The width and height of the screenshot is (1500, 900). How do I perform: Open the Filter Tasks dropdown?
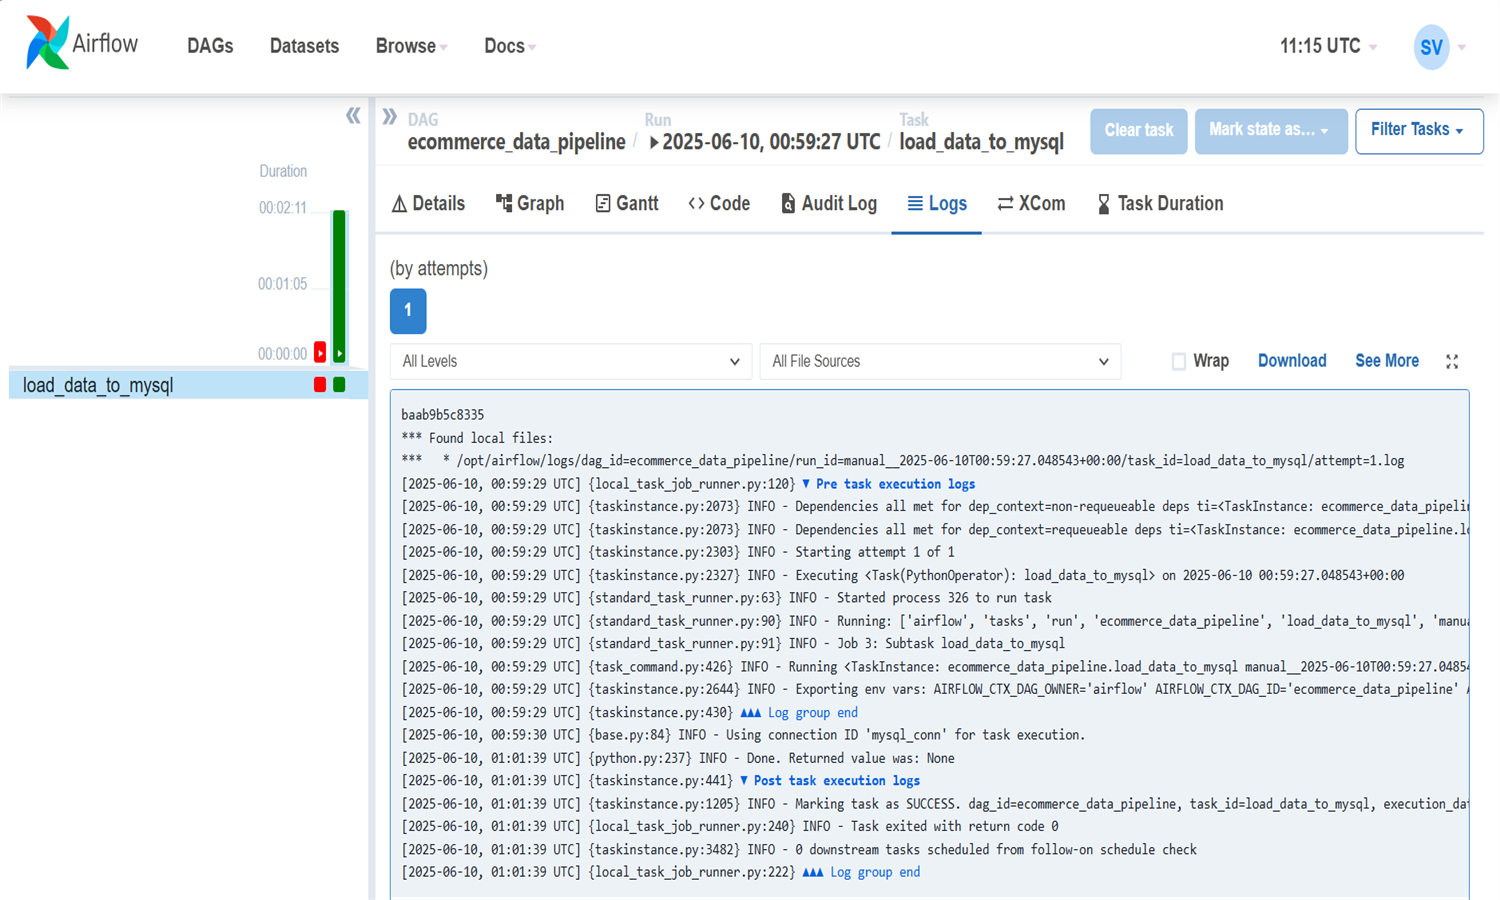pyautogui.click(x=1418, y=131)
